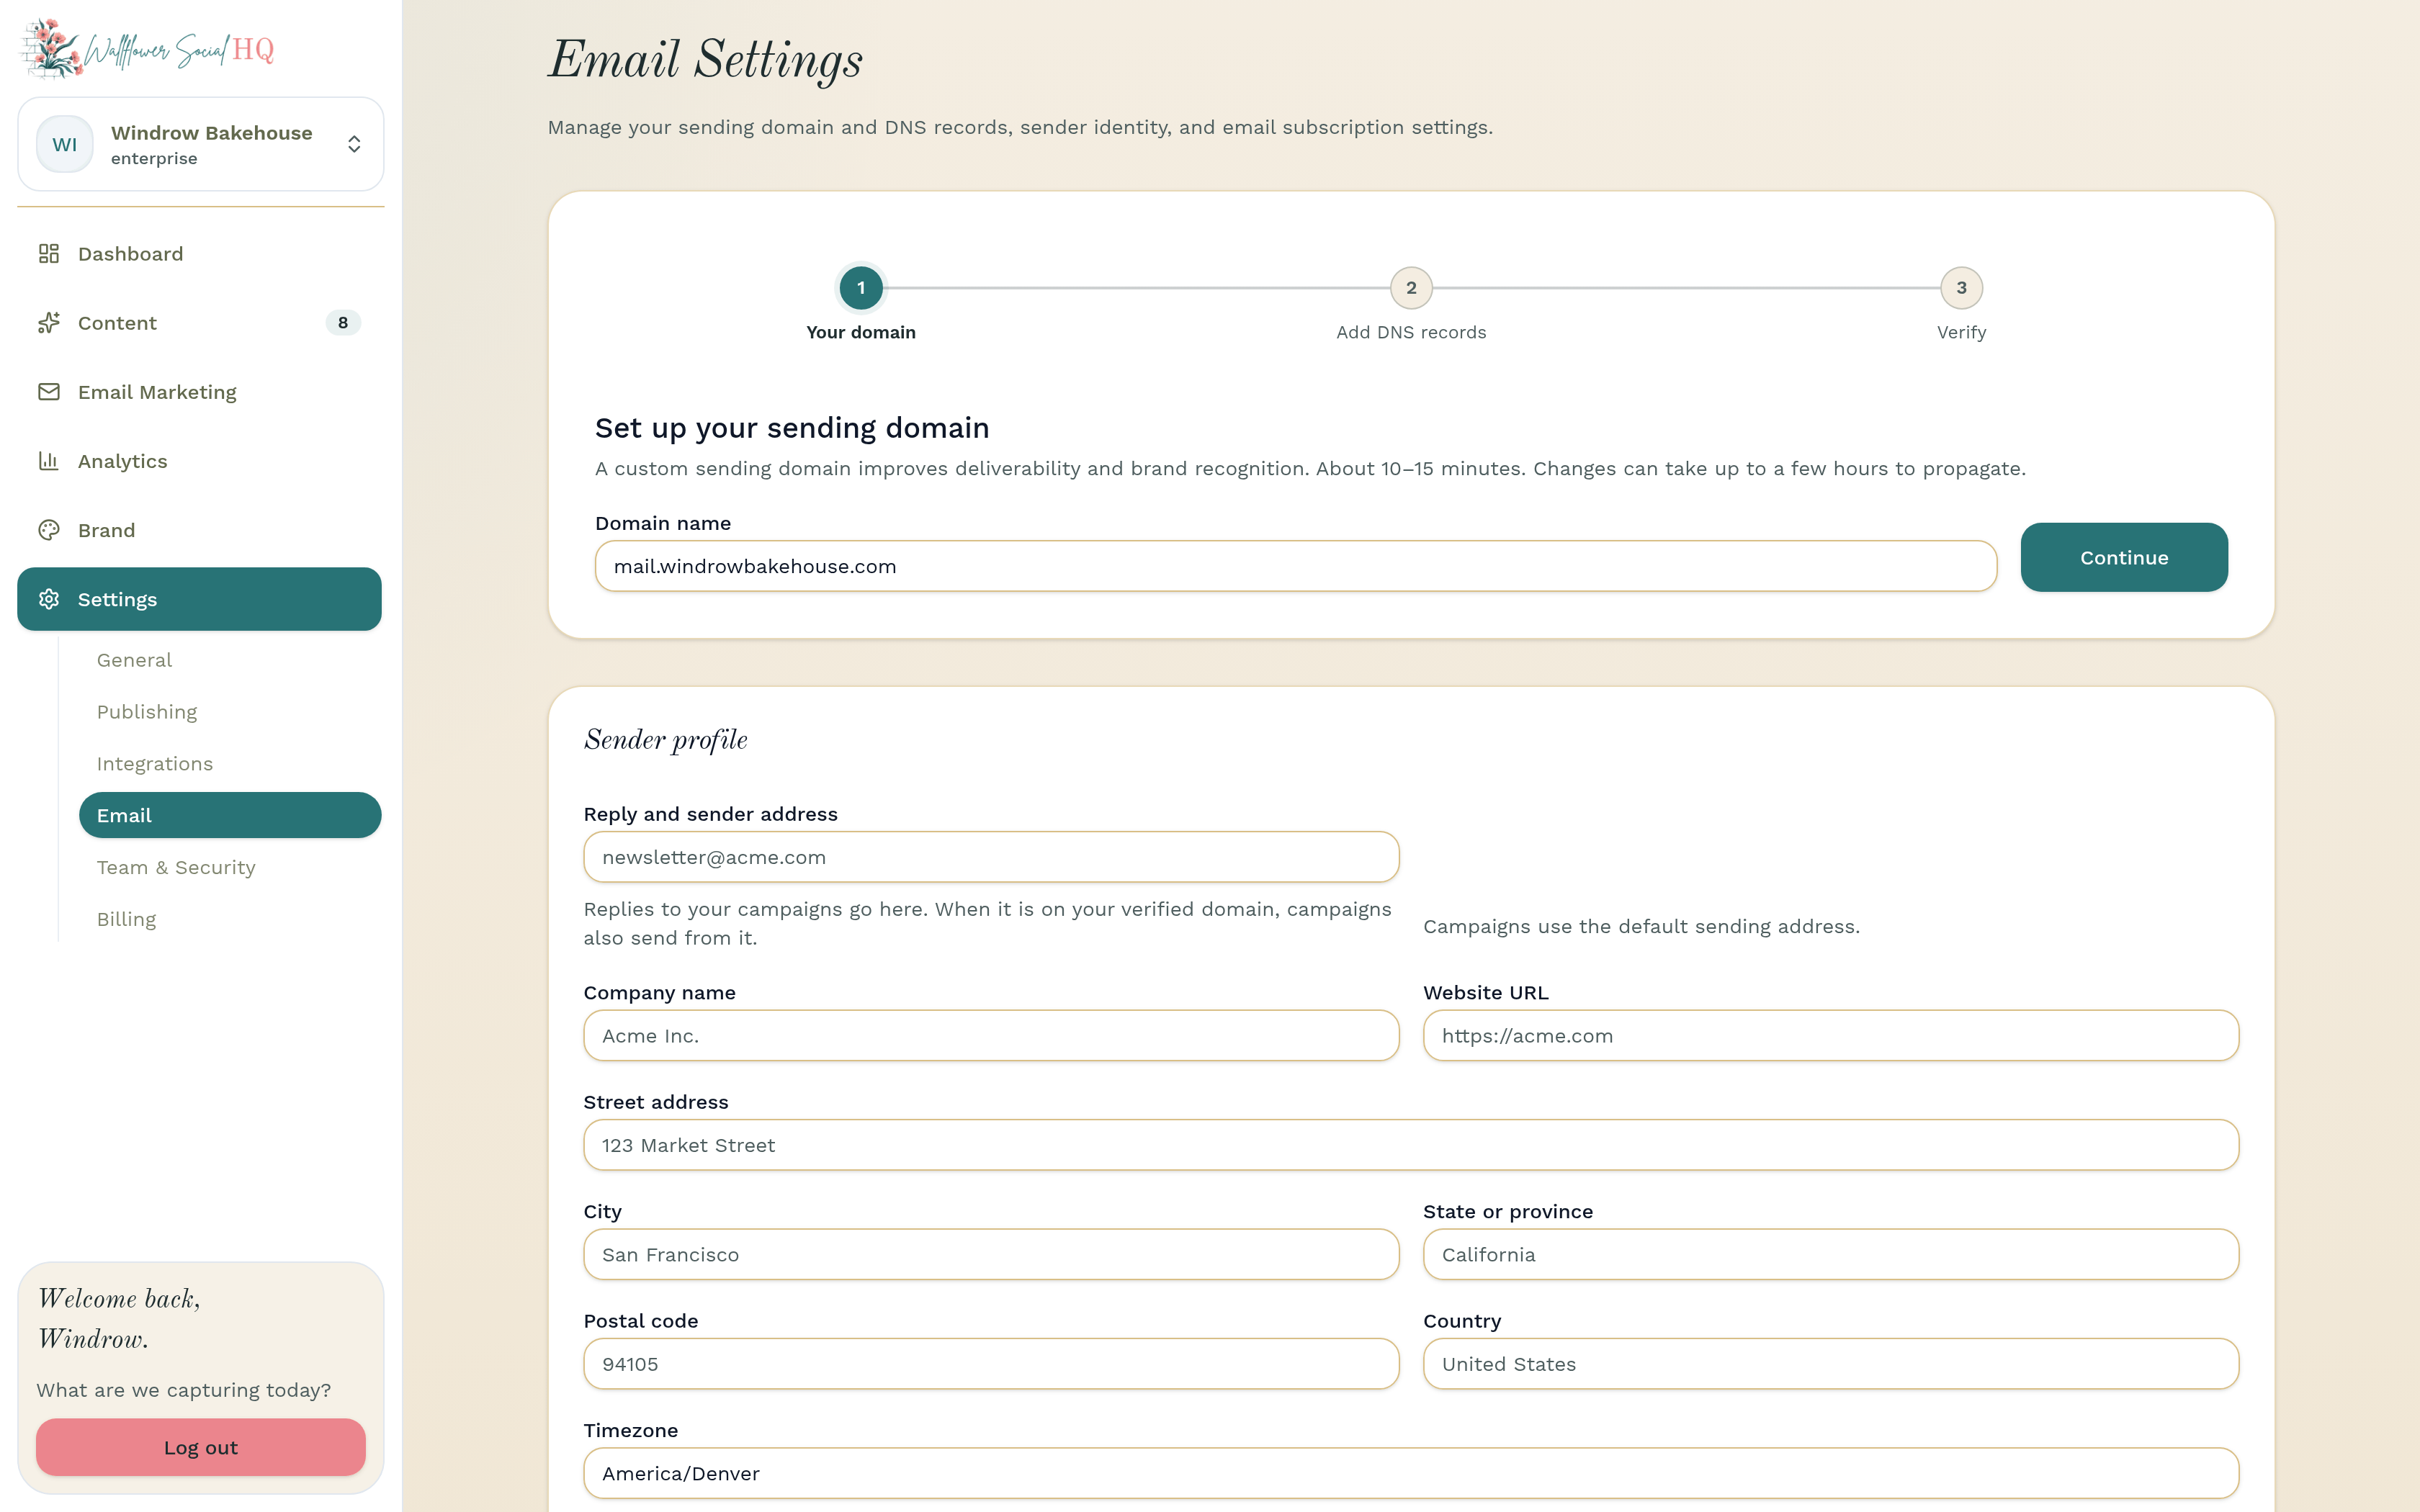This screenshot has height=1512, width=2420.
Task: Click the Dashboard grid icon
Action: coord(49,254)
